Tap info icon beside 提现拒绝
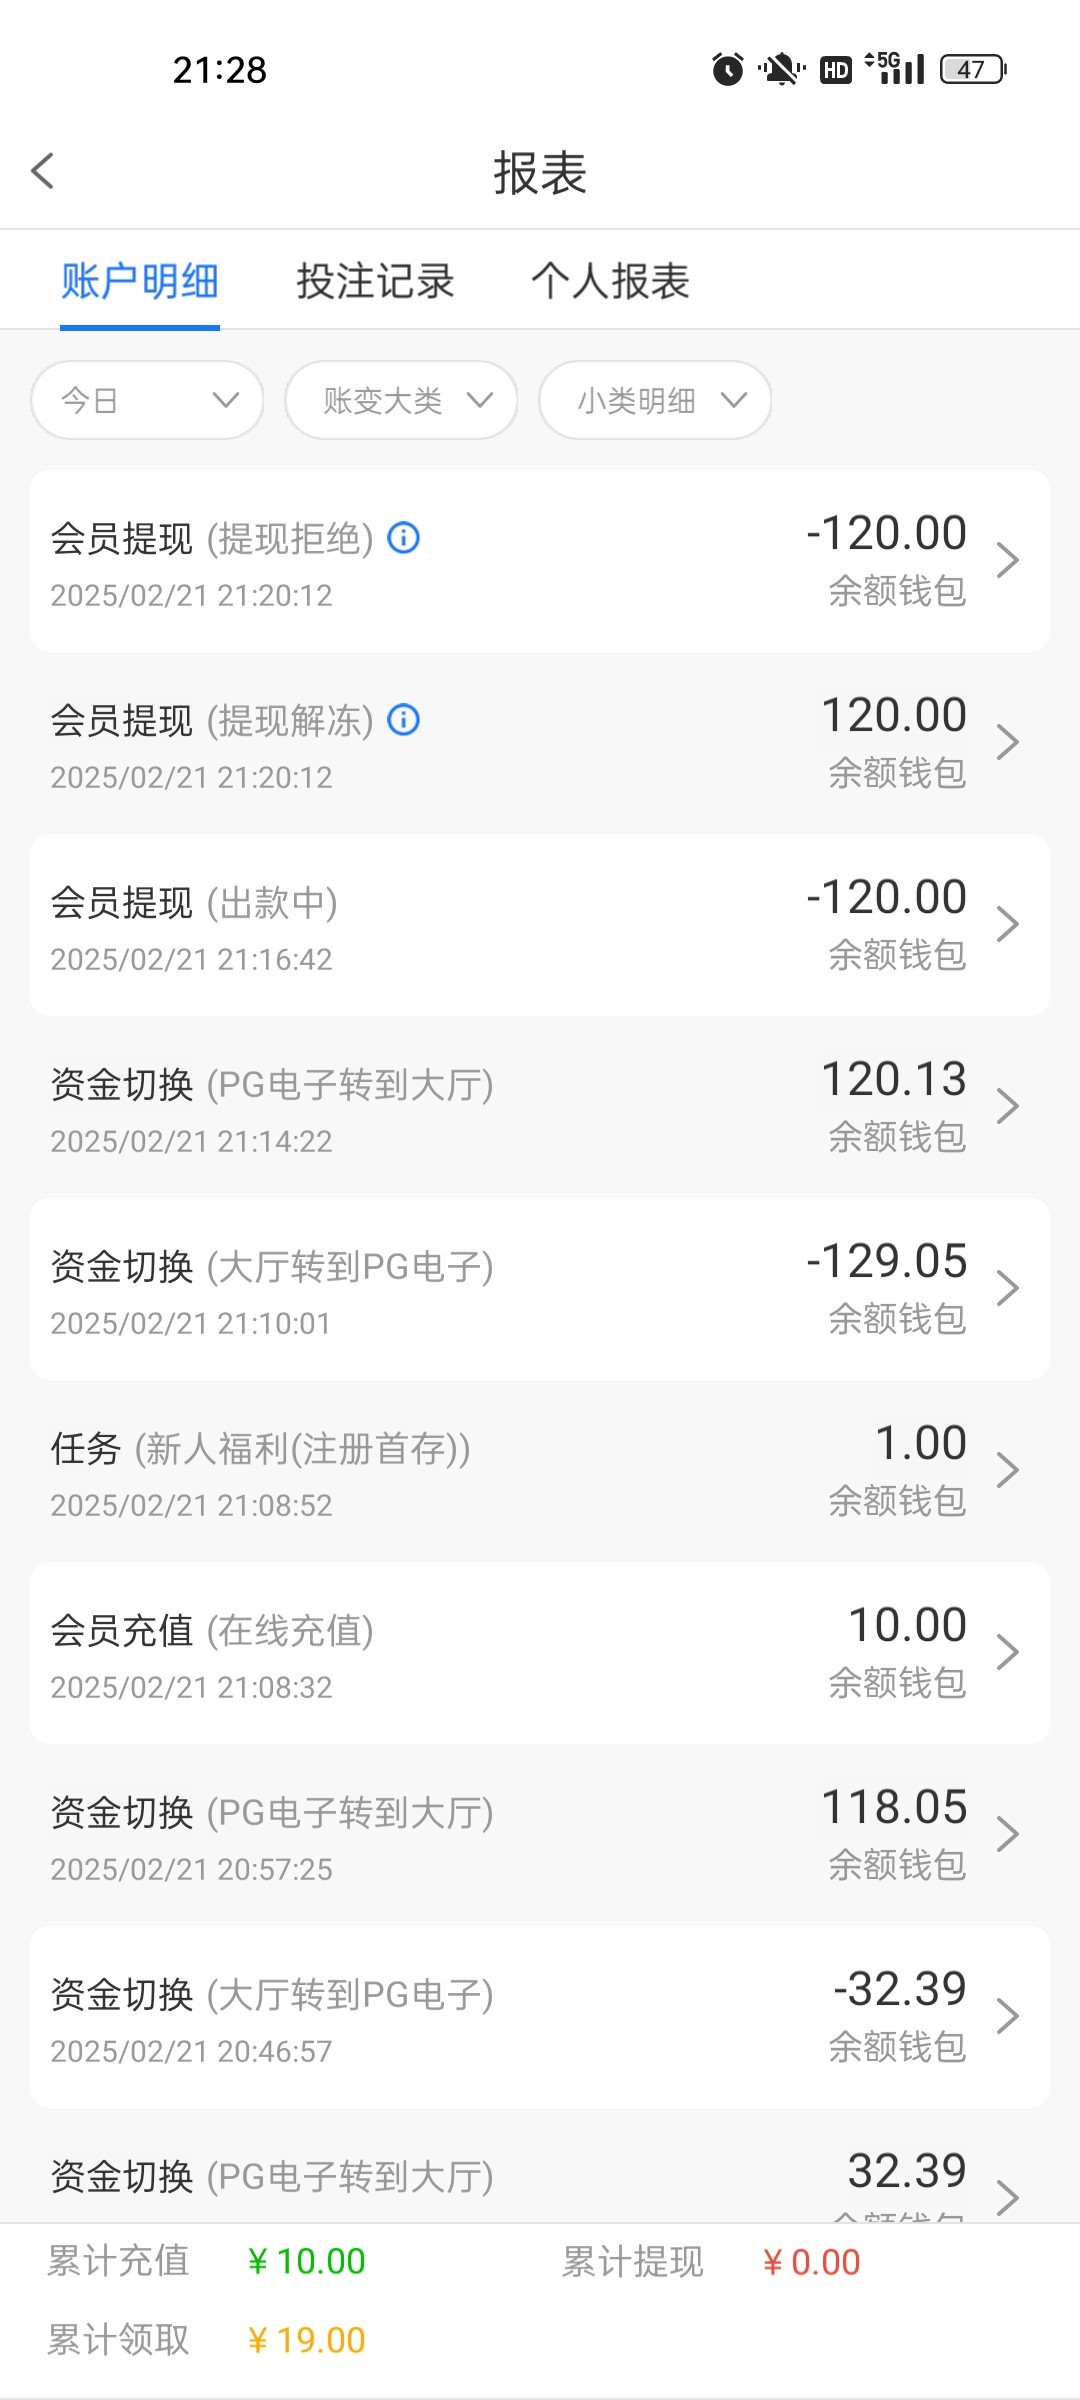The image size is (1080, 2400). point(404,538)
